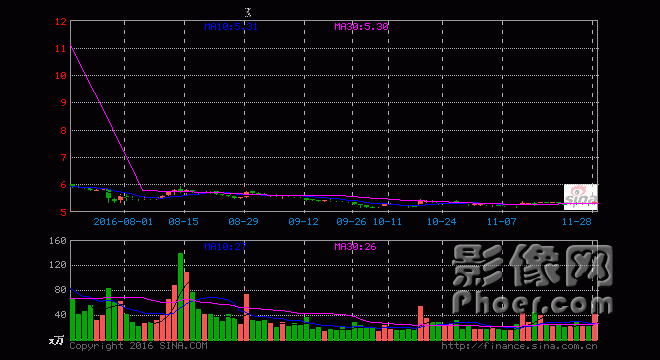Screen dimensions: 660x360
Task: Select the 11-07 date marker
Action: click(502, 221)
